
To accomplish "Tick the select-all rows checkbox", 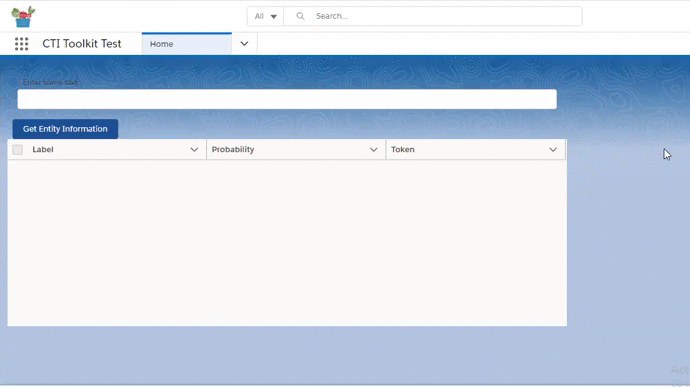I will pos(18,150).
